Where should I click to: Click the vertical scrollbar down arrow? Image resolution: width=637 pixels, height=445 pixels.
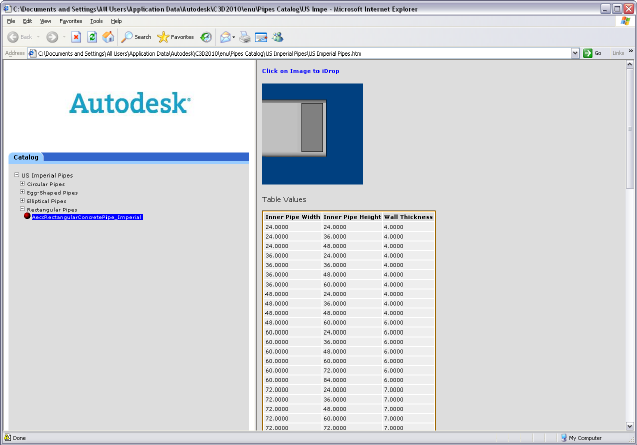[630, 426]
